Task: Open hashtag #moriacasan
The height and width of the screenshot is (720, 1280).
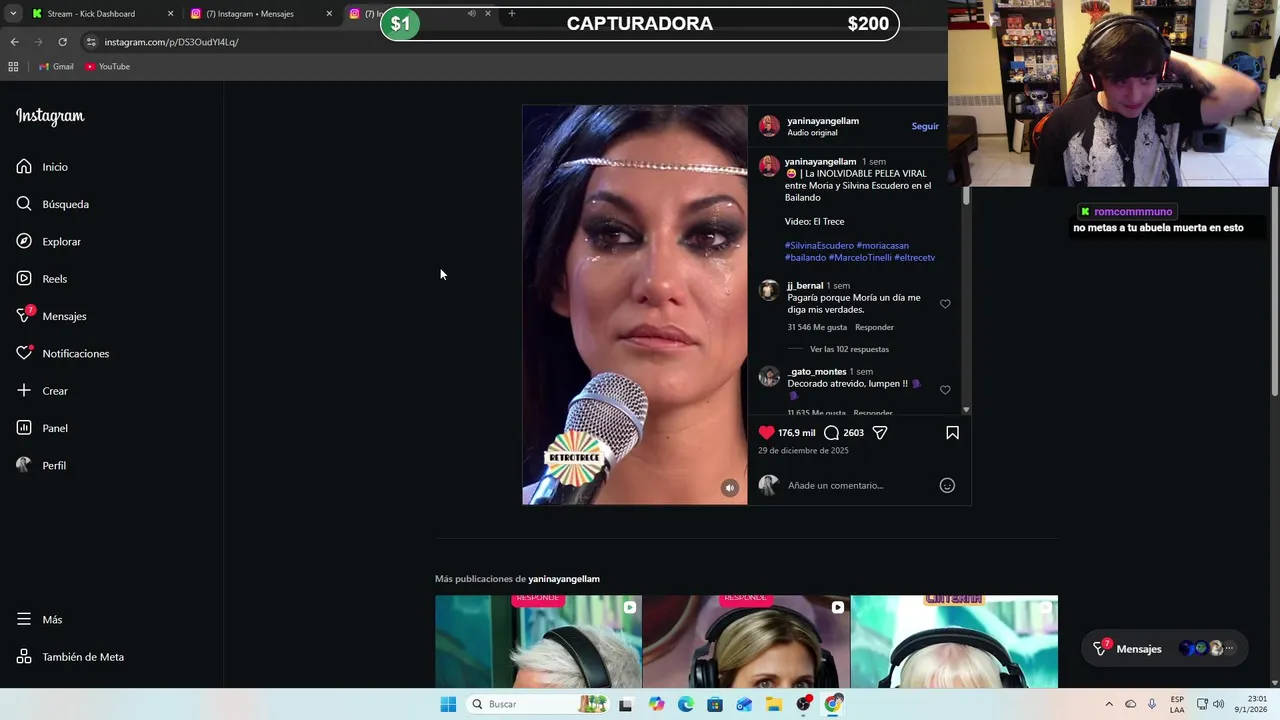Action: 882,246
